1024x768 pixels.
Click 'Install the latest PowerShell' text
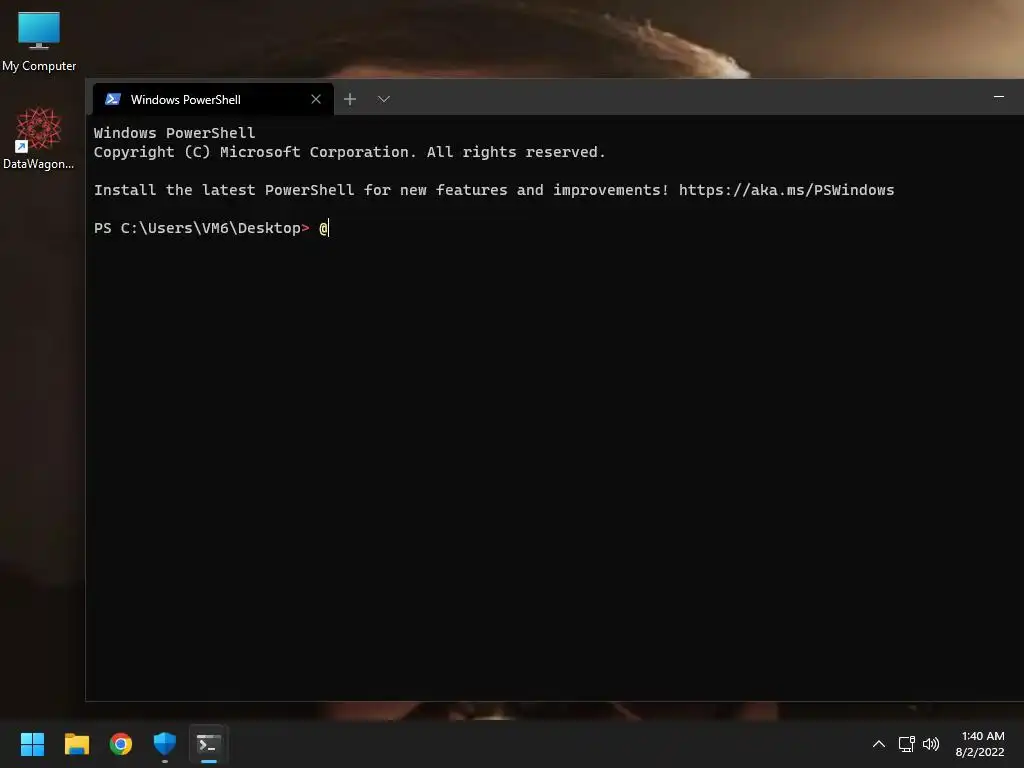pos(224,190)
